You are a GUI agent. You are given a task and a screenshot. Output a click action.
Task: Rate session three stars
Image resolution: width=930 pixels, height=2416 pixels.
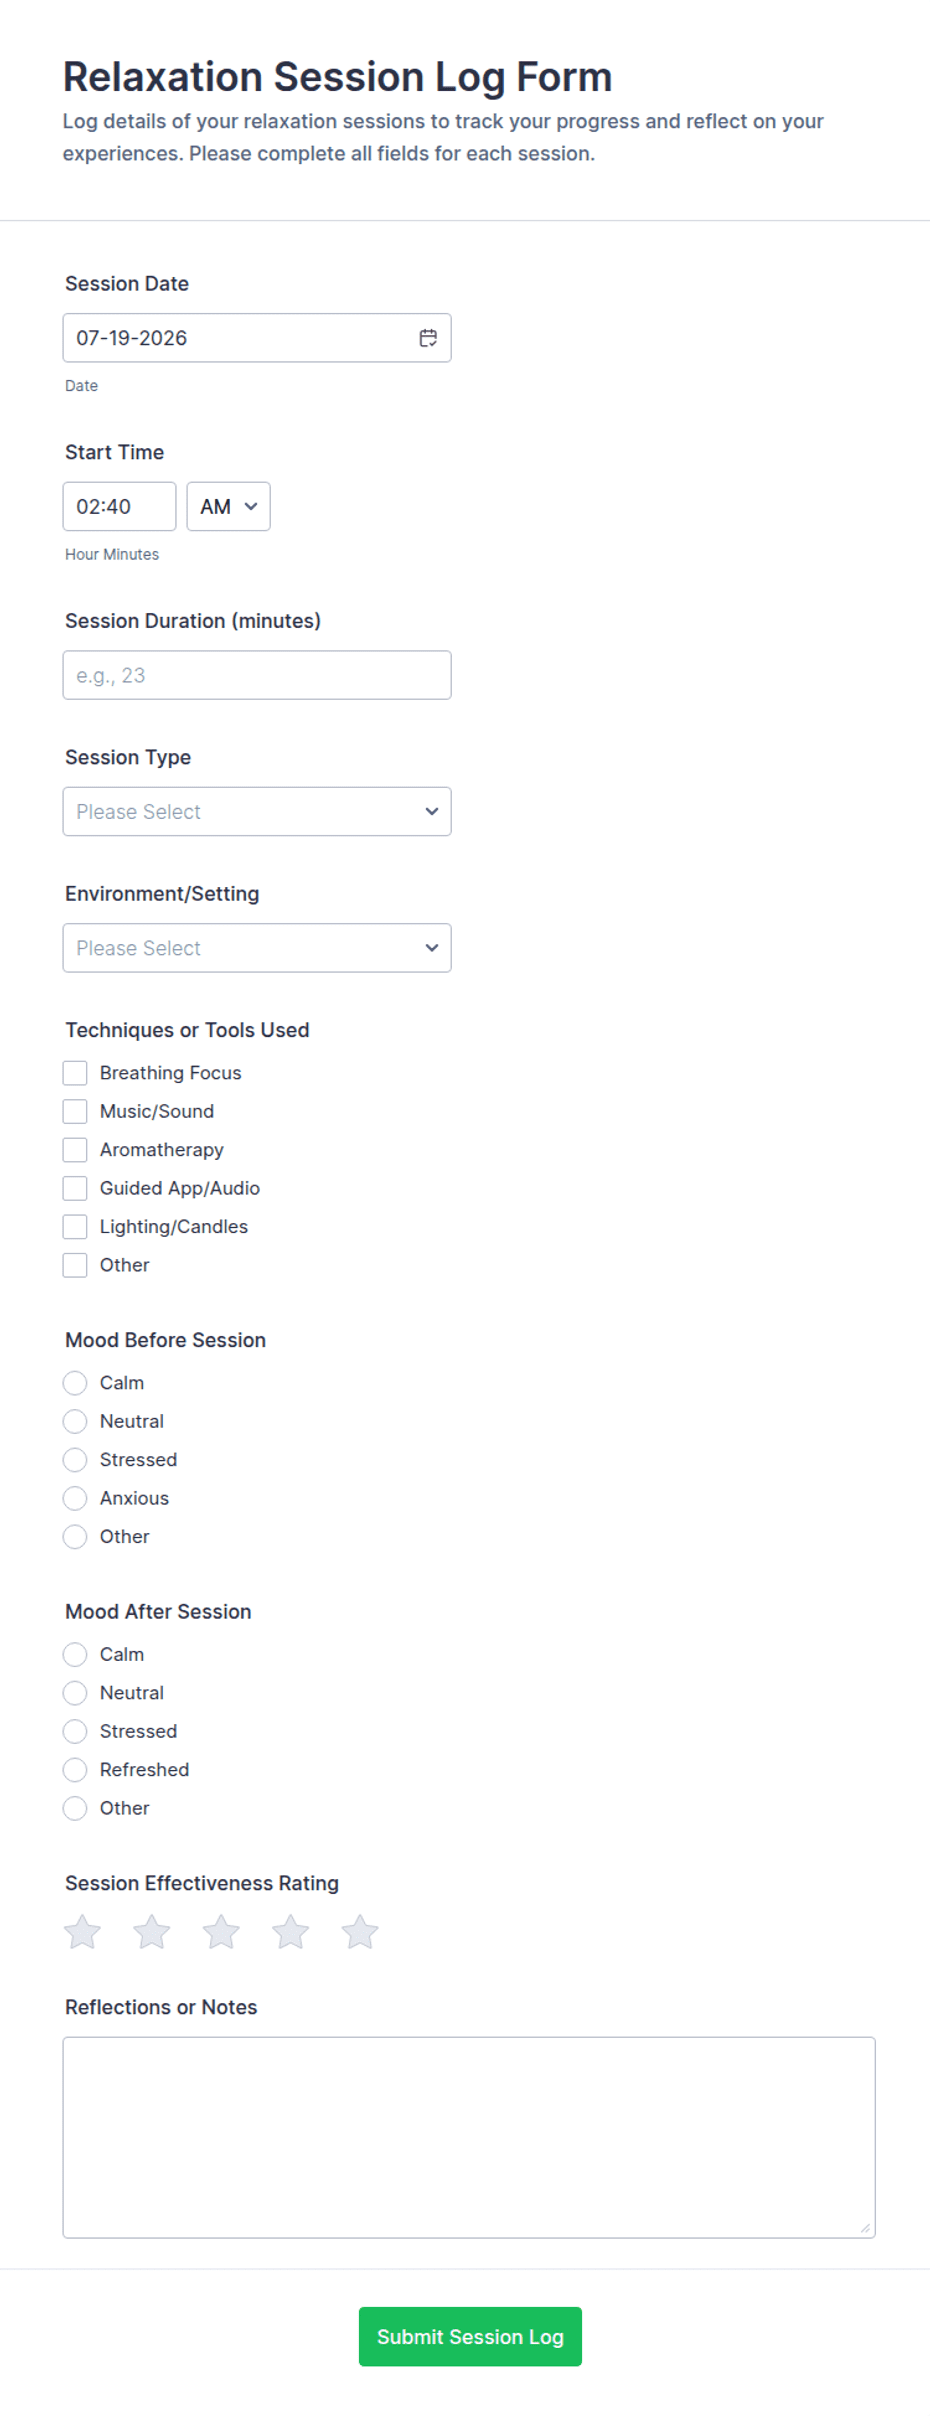tap(221, 1932)
